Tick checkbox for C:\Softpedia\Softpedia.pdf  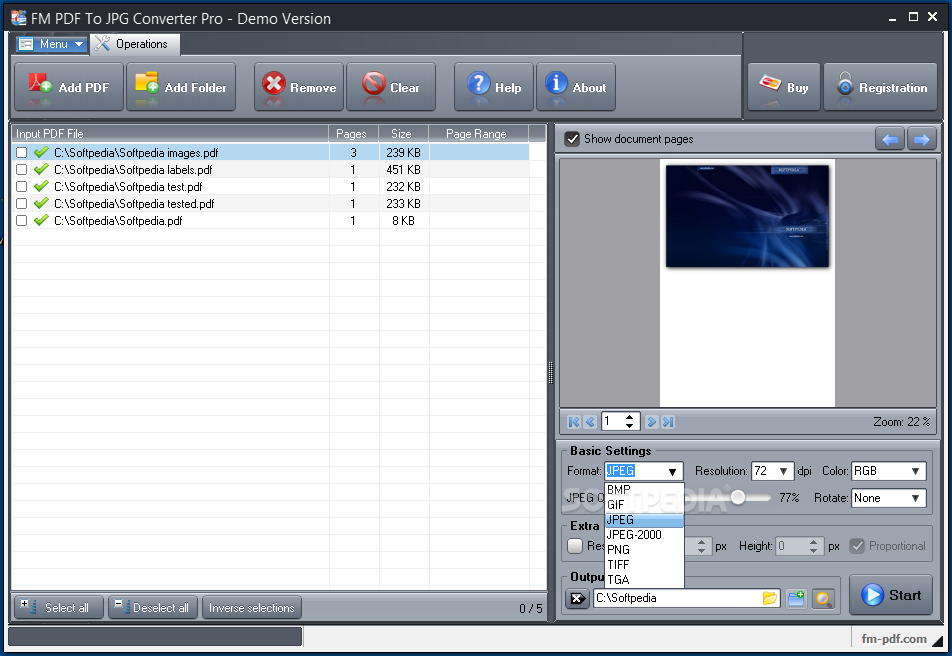click(21, 220)
